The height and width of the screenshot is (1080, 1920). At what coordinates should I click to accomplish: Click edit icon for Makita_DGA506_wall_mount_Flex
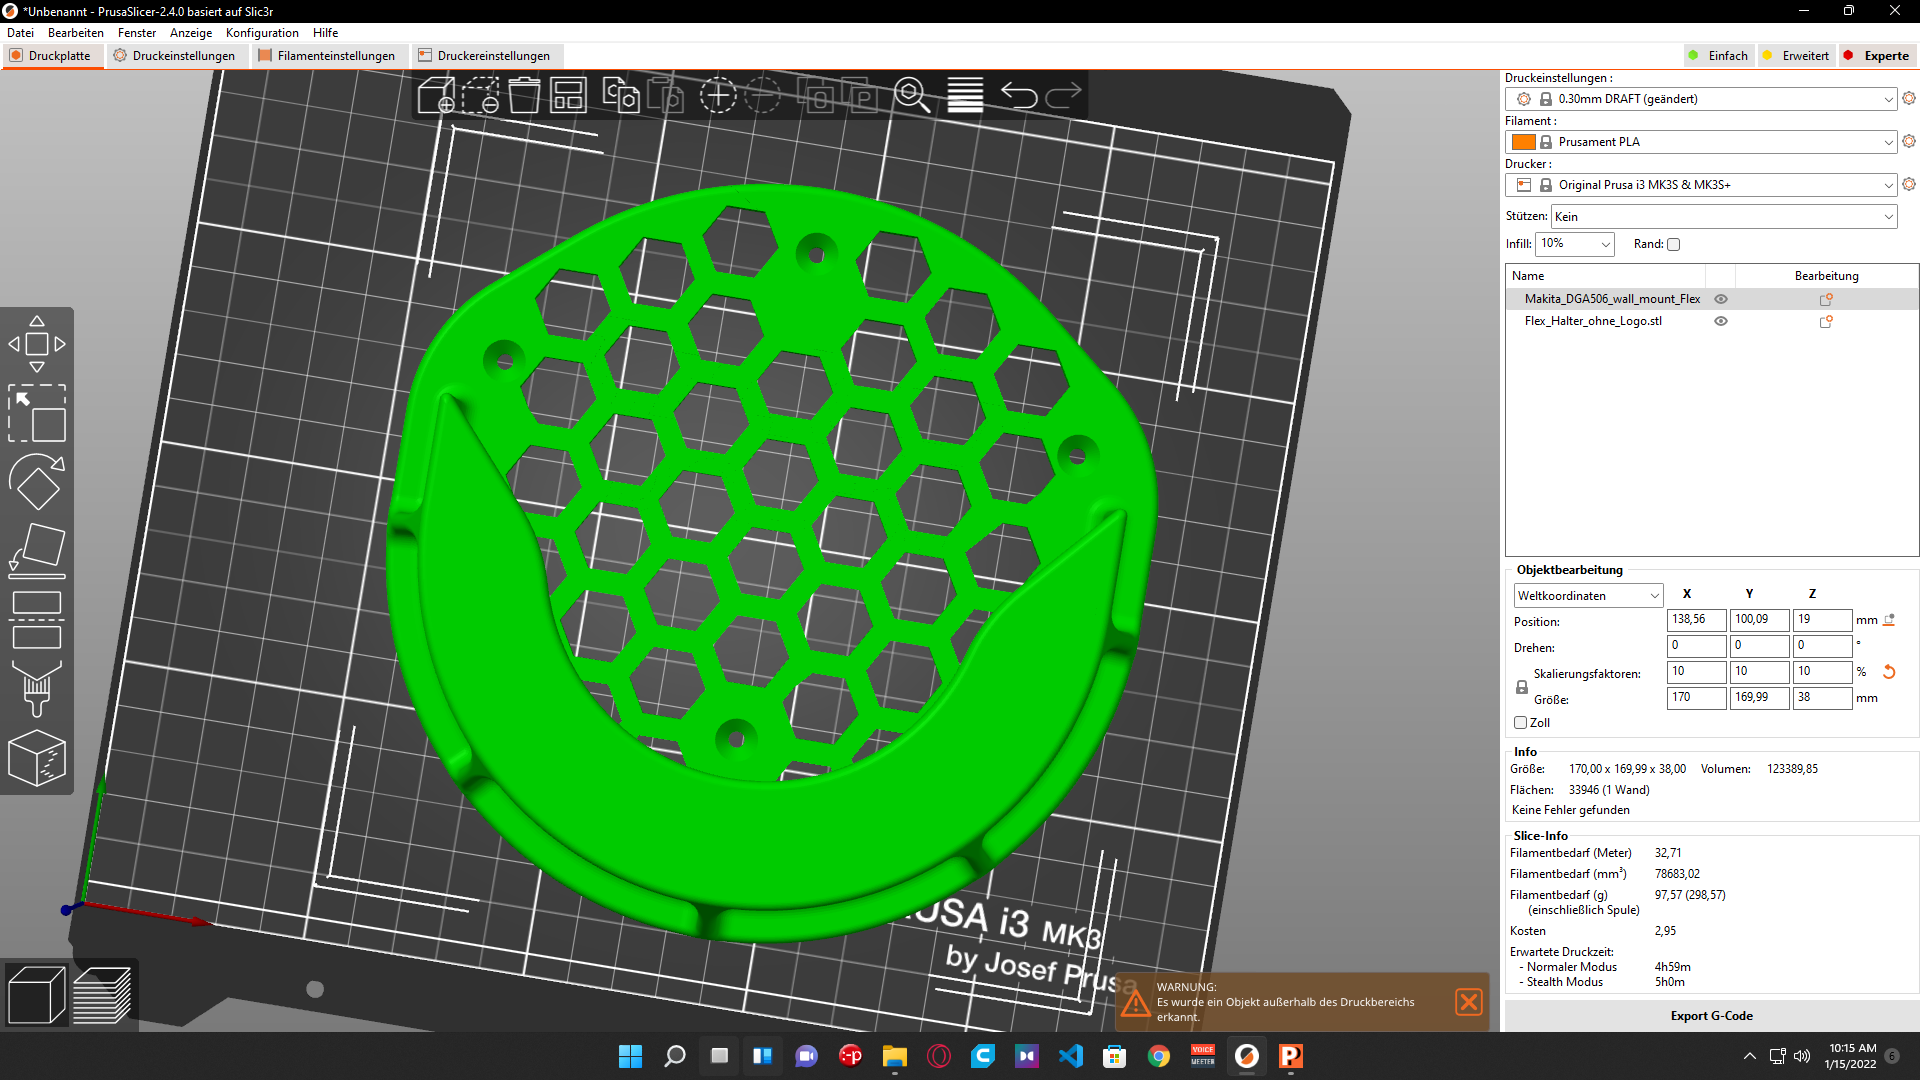[x=1826, y=299]
